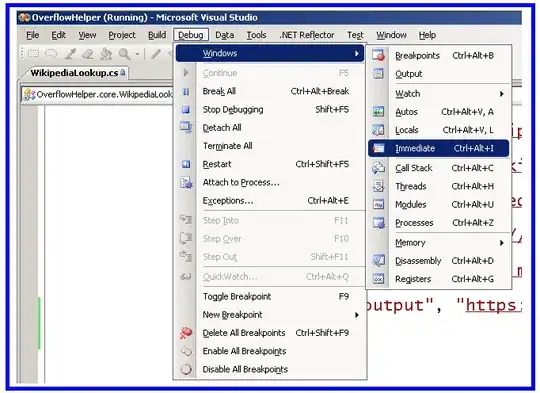Open the Autos window

point(438,112)
